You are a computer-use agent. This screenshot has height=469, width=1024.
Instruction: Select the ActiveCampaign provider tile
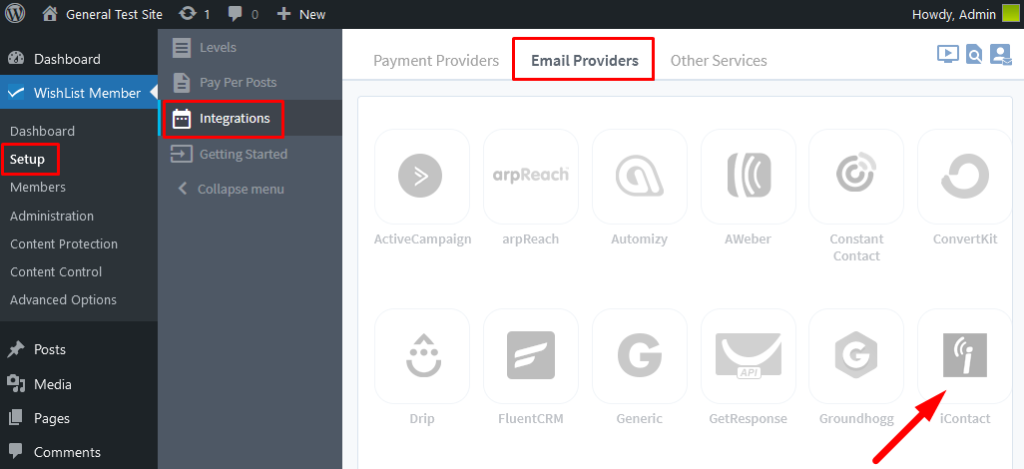pos(421,177)
